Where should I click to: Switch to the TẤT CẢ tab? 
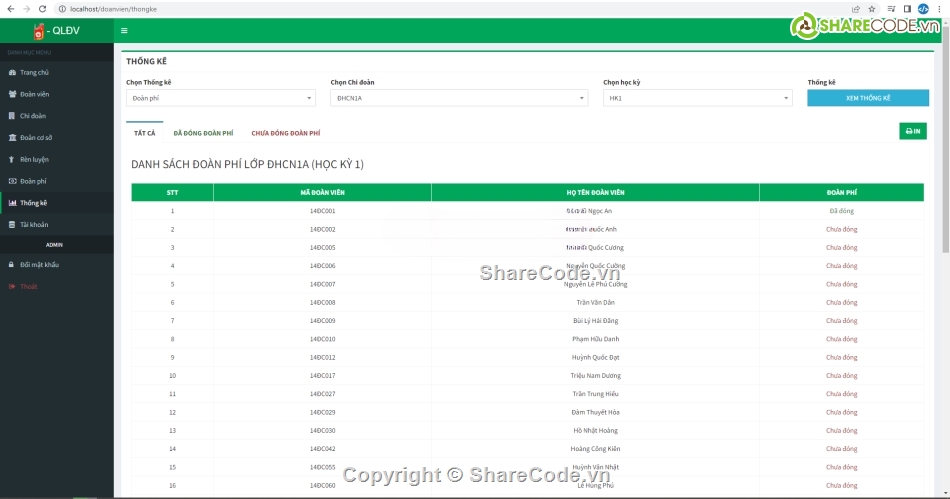(145, 133)
